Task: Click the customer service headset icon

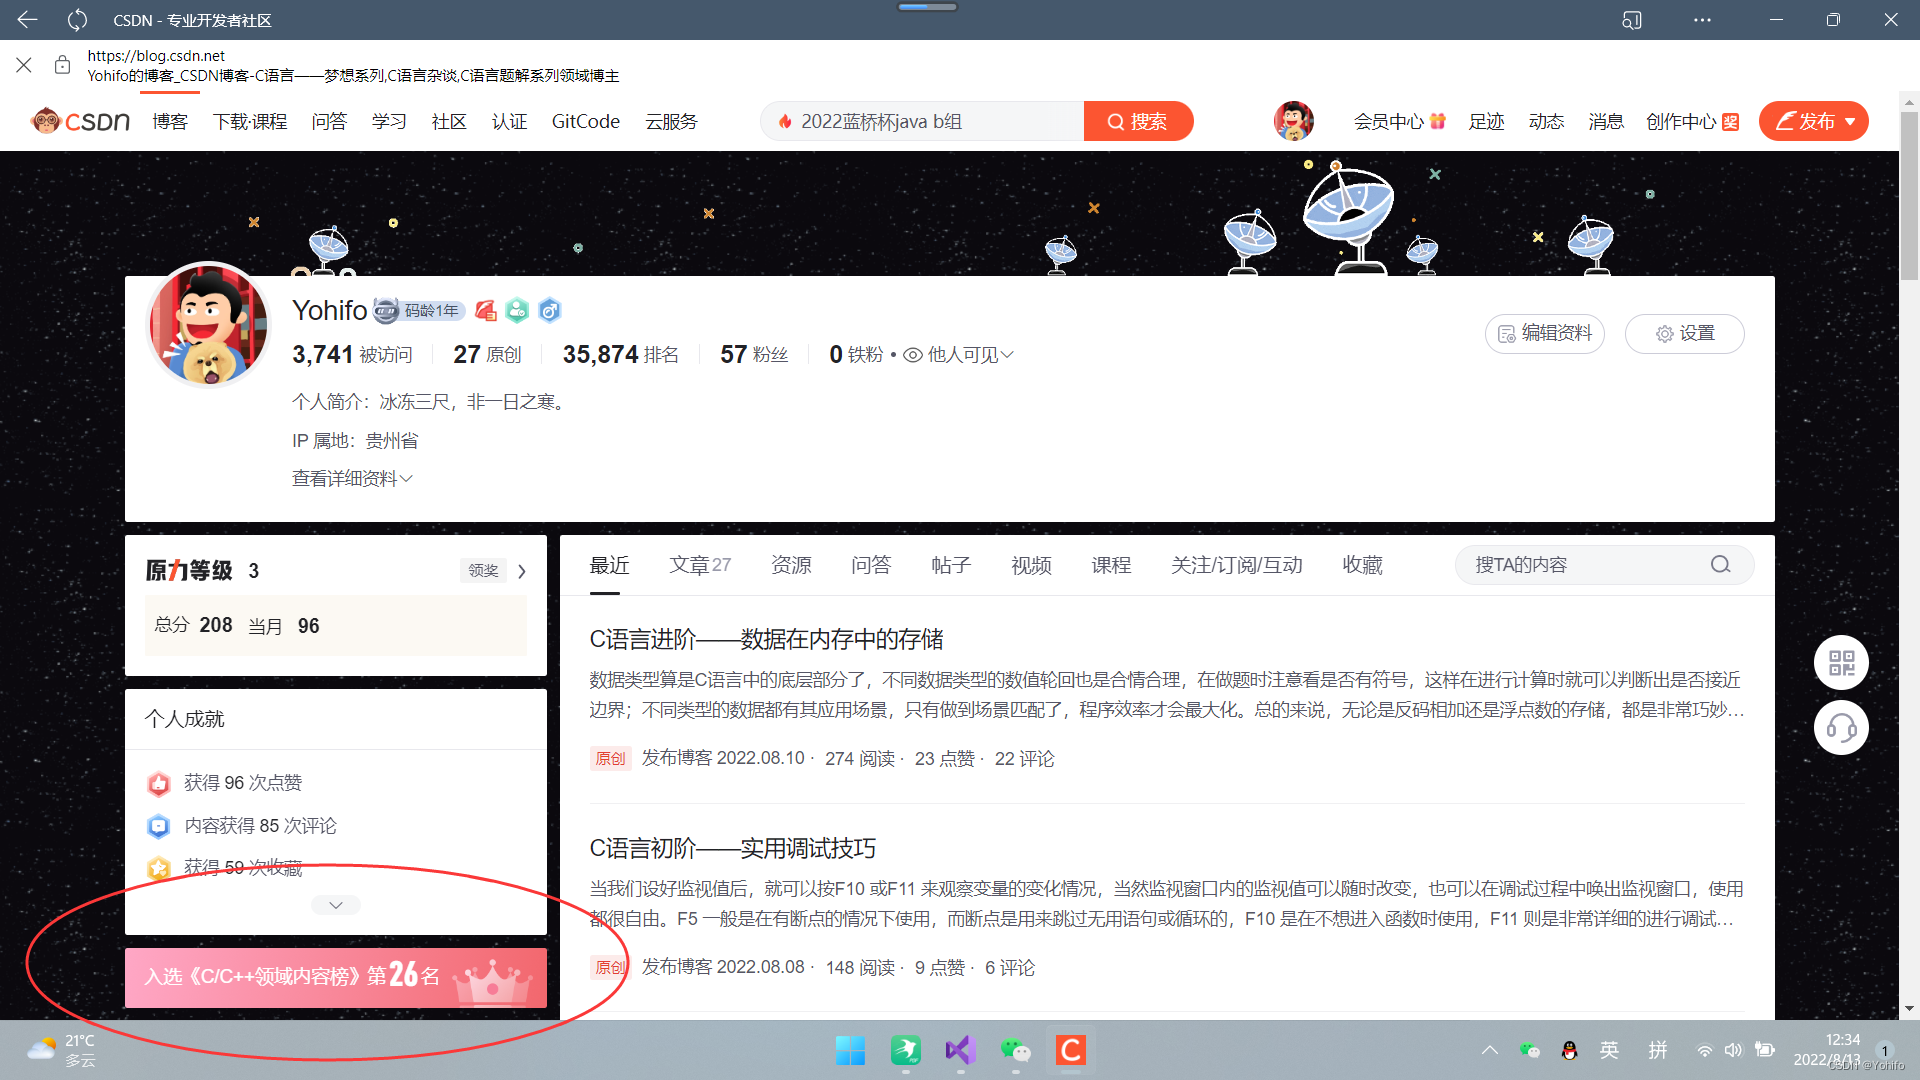Action: (x=1841, y=727)
